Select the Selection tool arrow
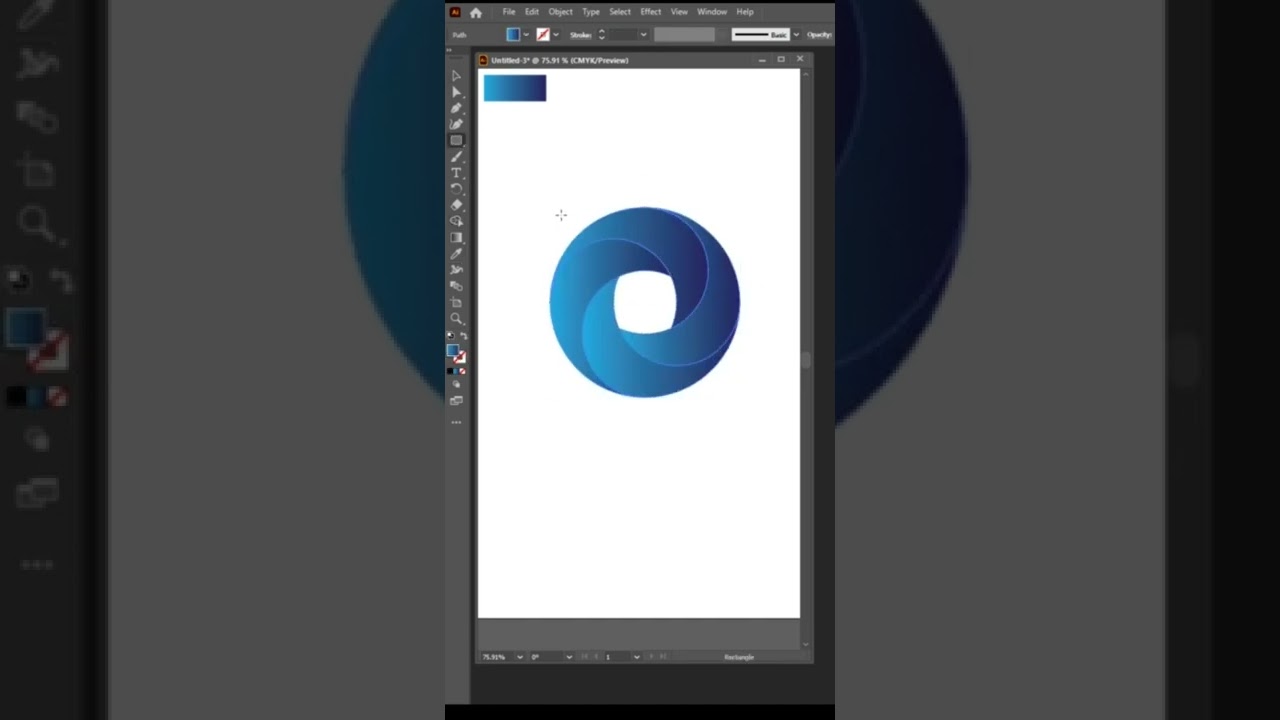The width and height of the screenshot is (1280, 720). 456,75
